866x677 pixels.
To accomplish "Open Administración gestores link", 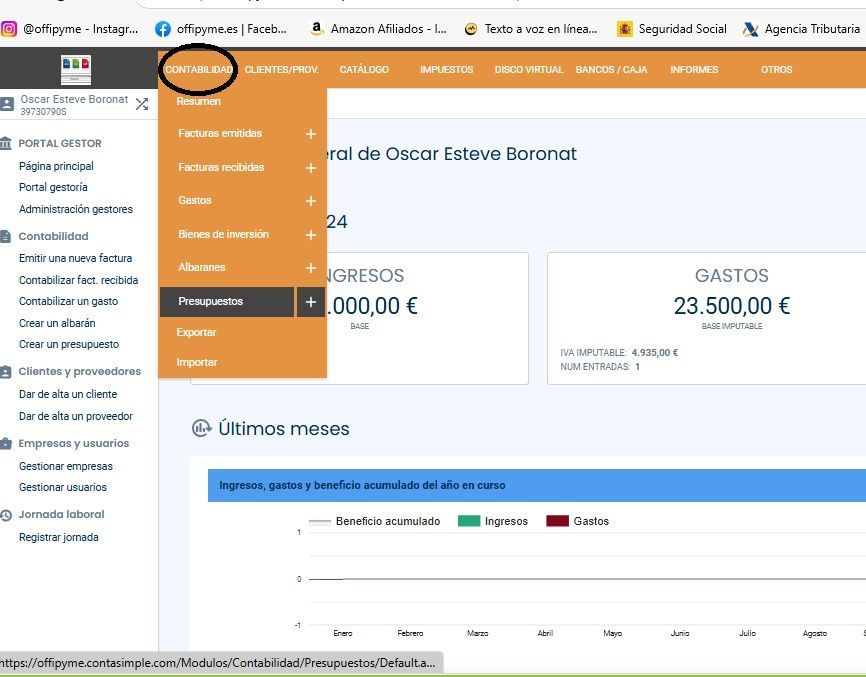I will point(76,209).
